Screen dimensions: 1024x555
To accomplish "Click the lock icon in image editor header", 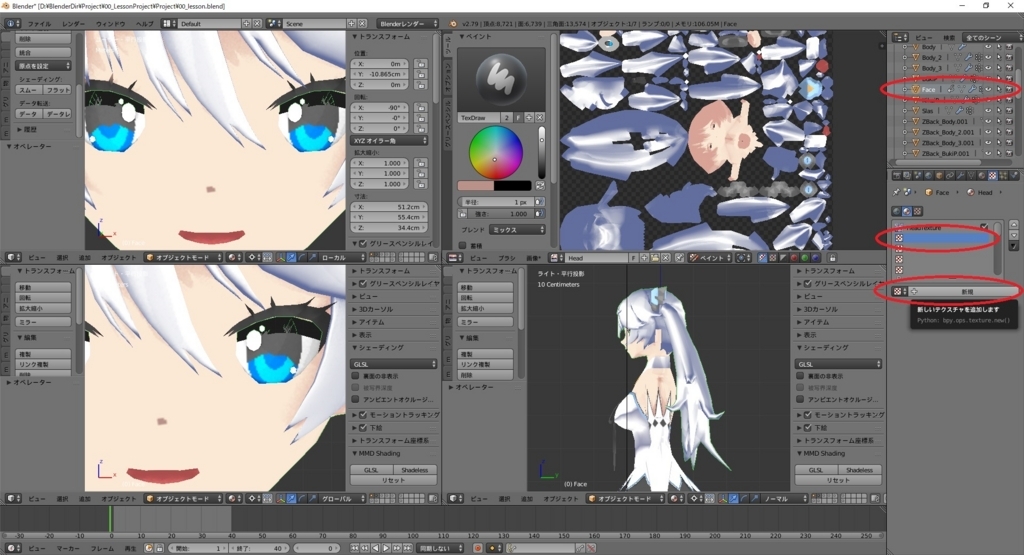I will pyautogui.click(x=832, y=258).
